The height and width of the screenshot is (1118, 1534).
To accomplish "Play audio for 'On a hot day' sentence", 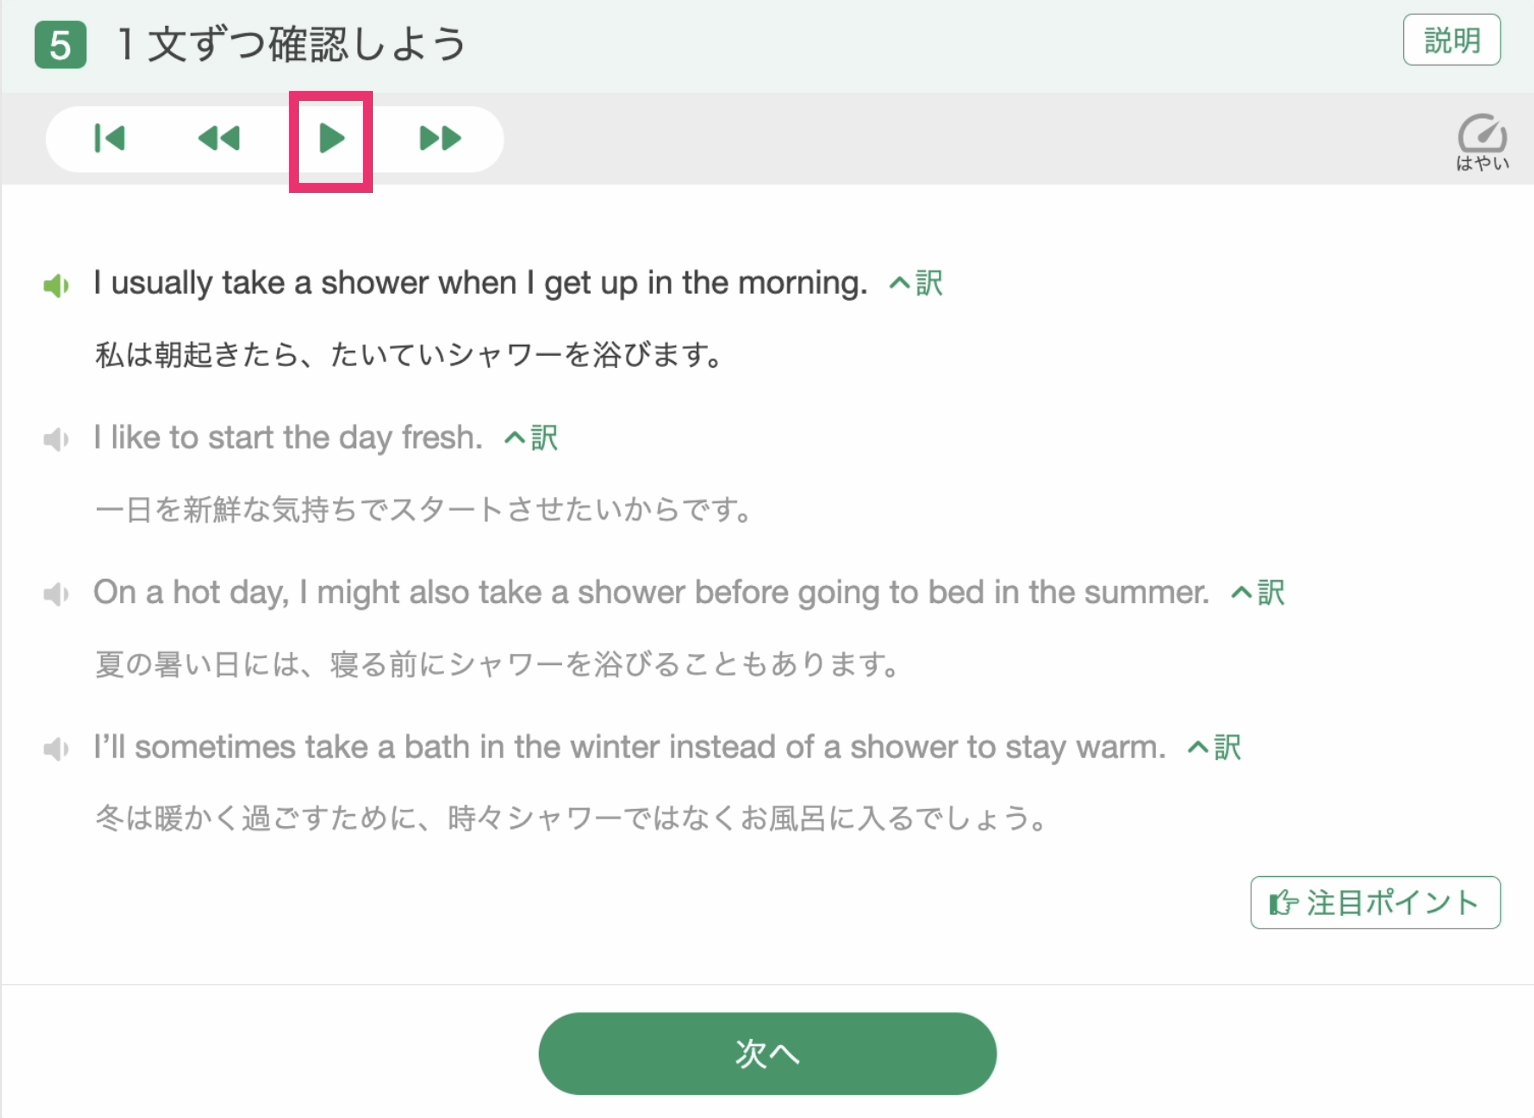I will (56, 595).
